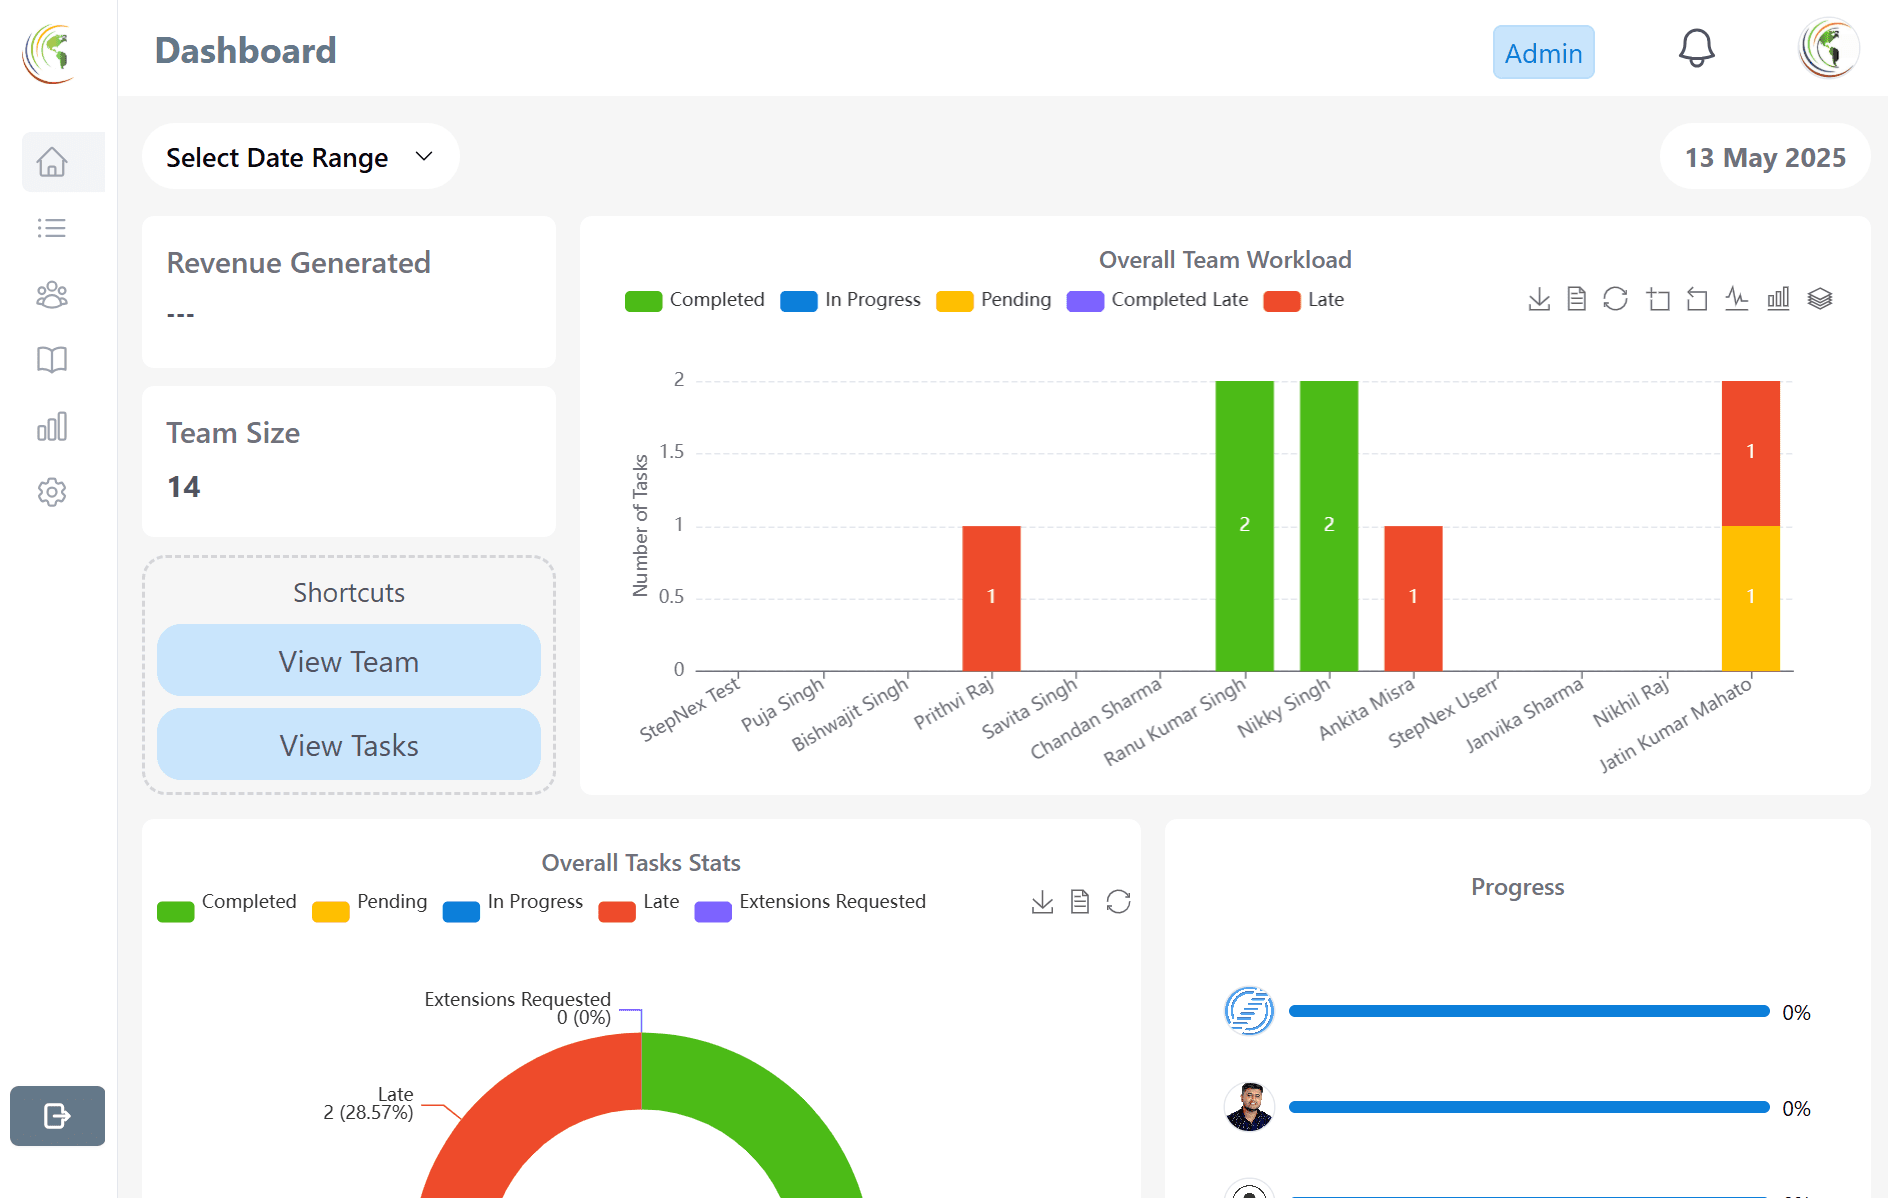Viewport: 1888px width, 1198px height.
Task: Click the second progress bar beside man's photo
Action: (1529, 1107)
